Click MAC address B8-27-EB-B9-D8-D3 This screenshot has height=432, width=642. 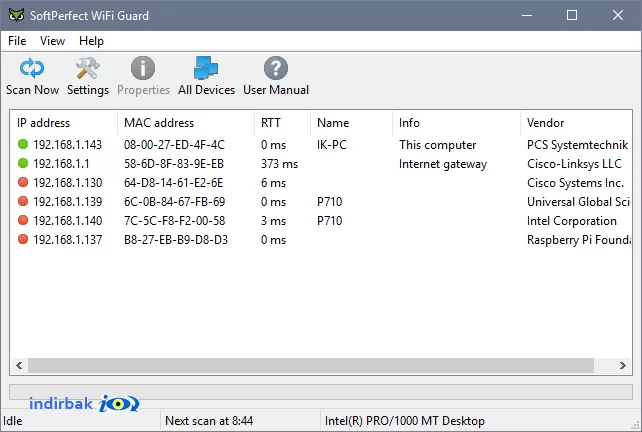click(176, 240)
